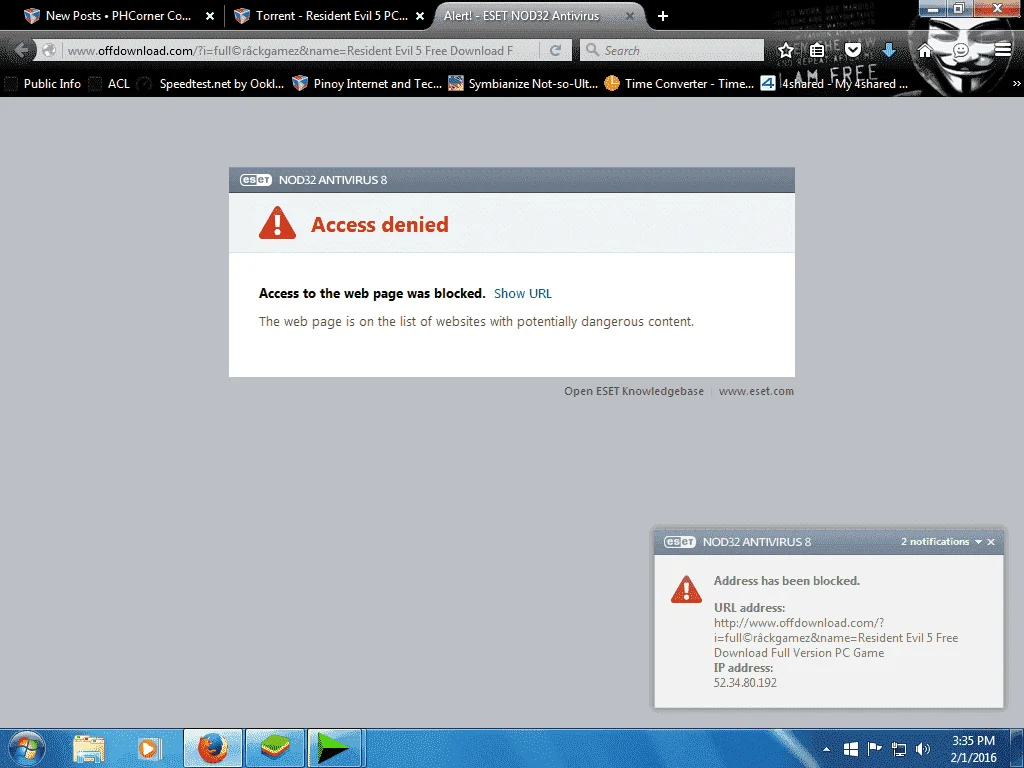The image size is (1024, 768).
Task: Click Show URL link
Action: 522,293
